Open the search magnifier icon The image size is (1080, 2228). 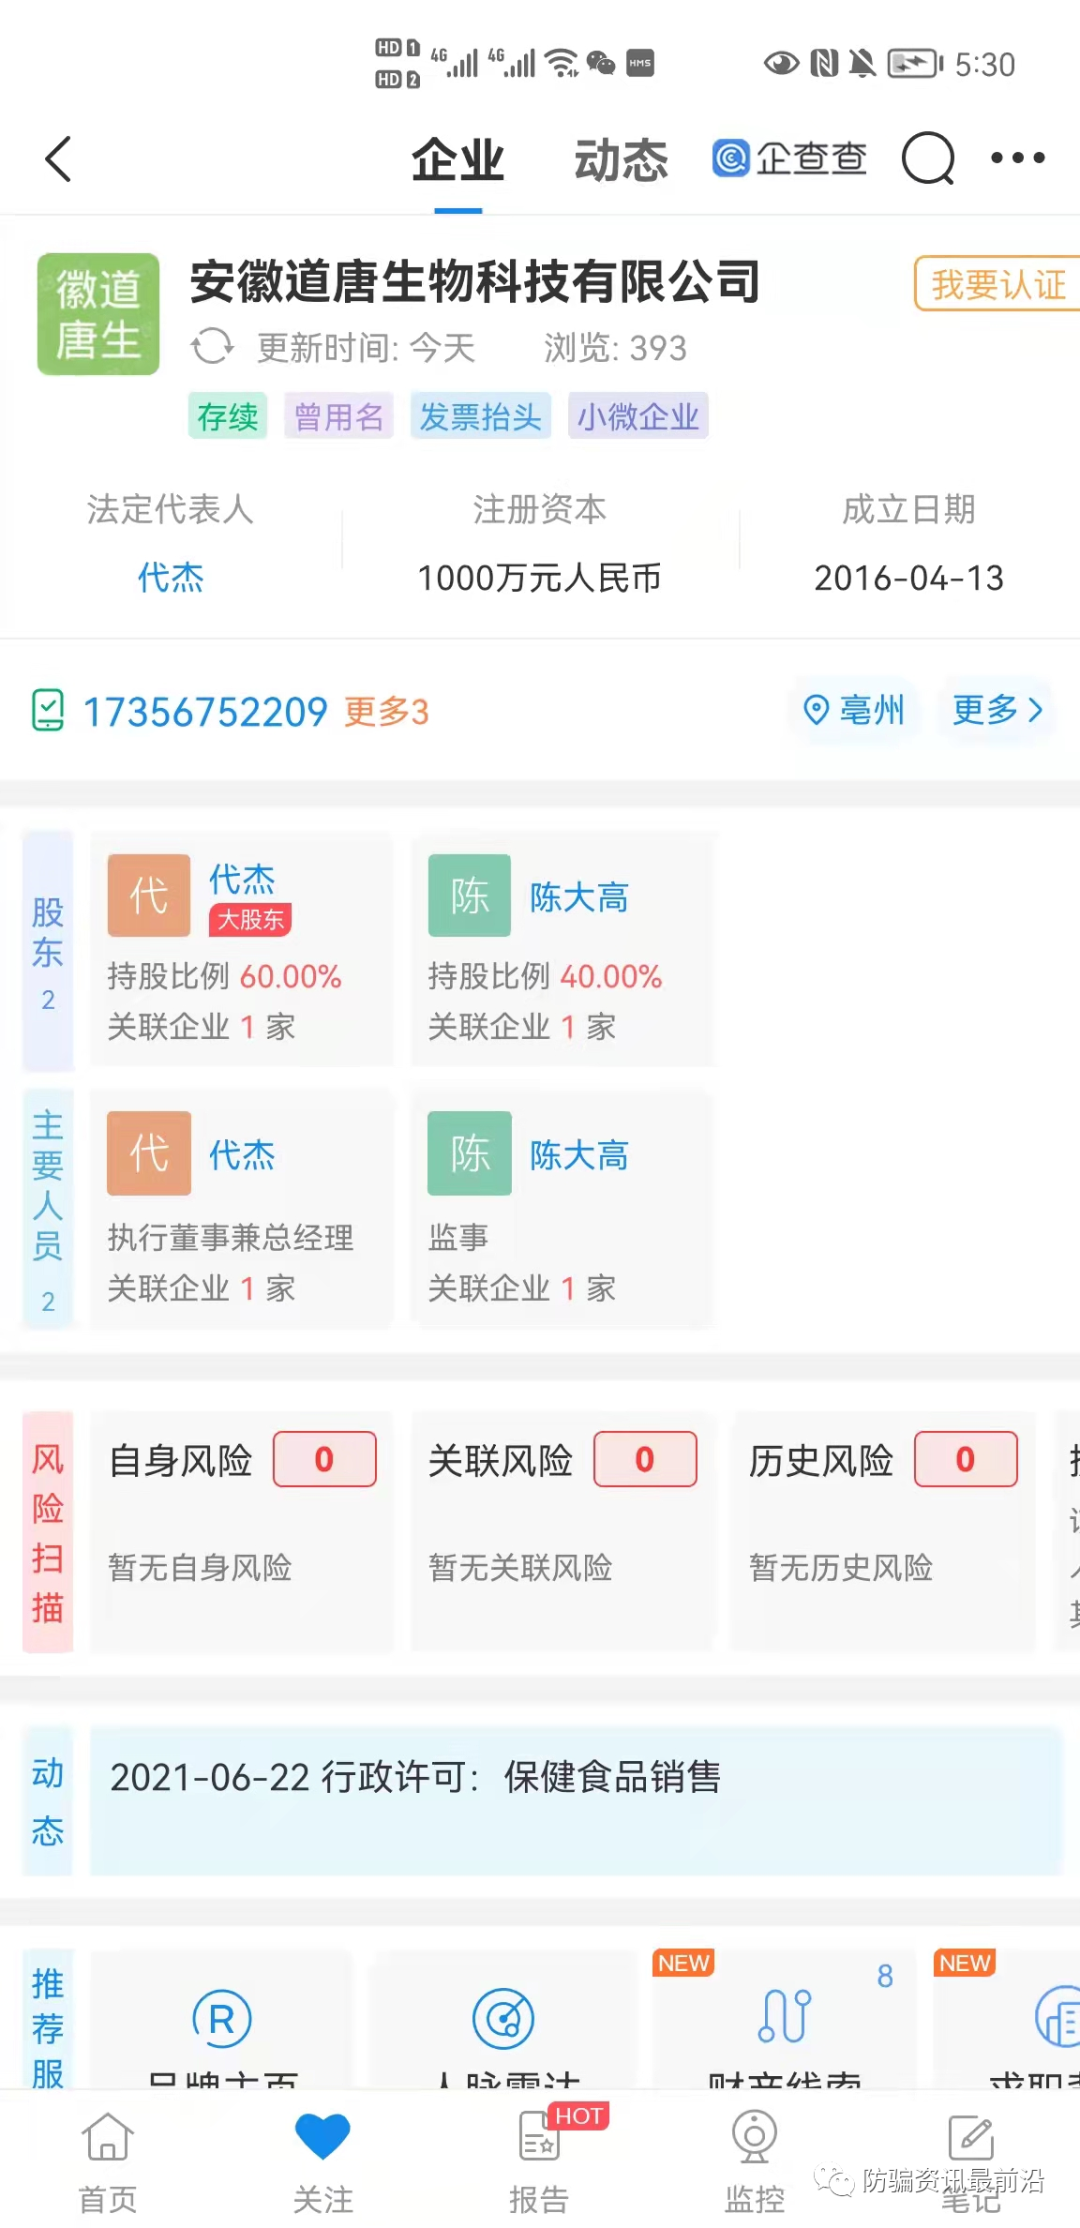tap(928, 158)
